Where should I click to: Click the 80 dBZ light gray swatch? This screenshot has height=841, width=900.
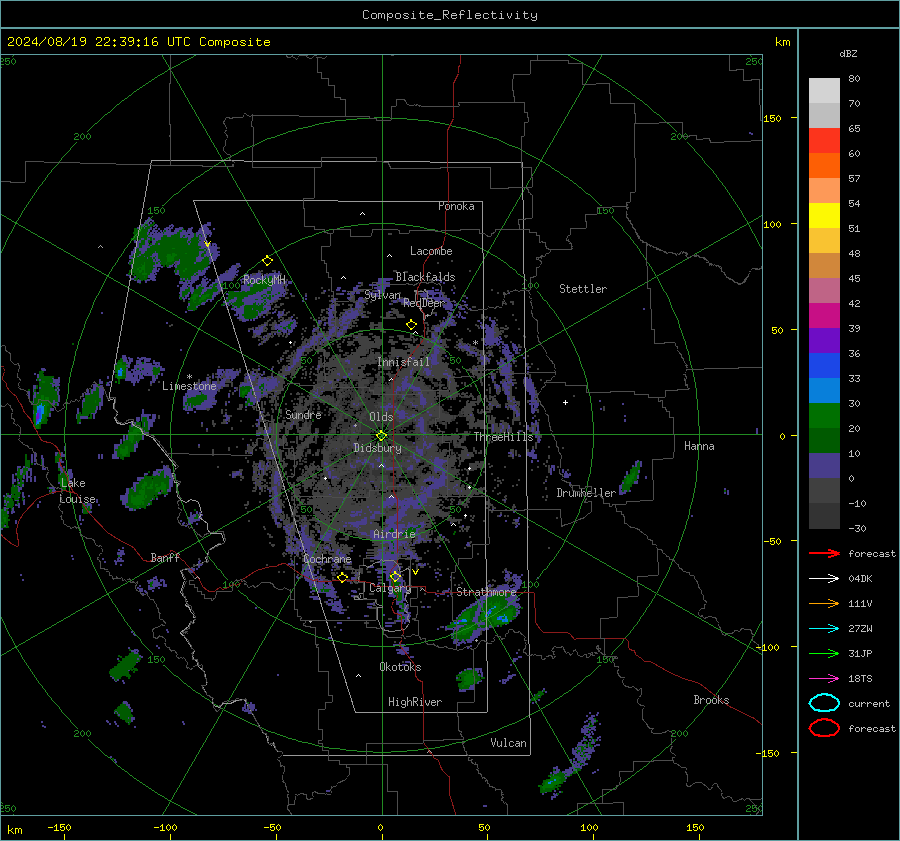[824, 91]
